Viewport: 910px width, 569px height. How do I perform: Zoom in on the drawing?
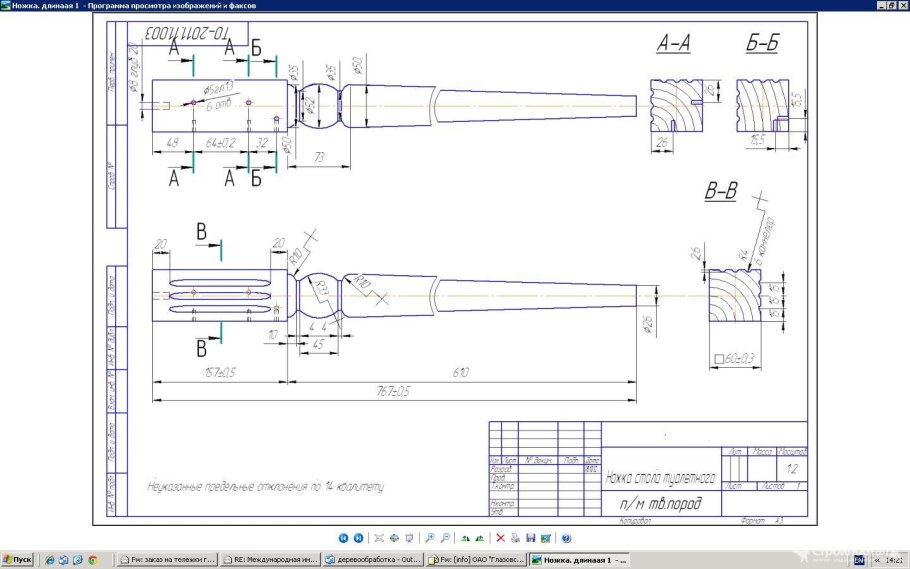(x=430, y=537)
